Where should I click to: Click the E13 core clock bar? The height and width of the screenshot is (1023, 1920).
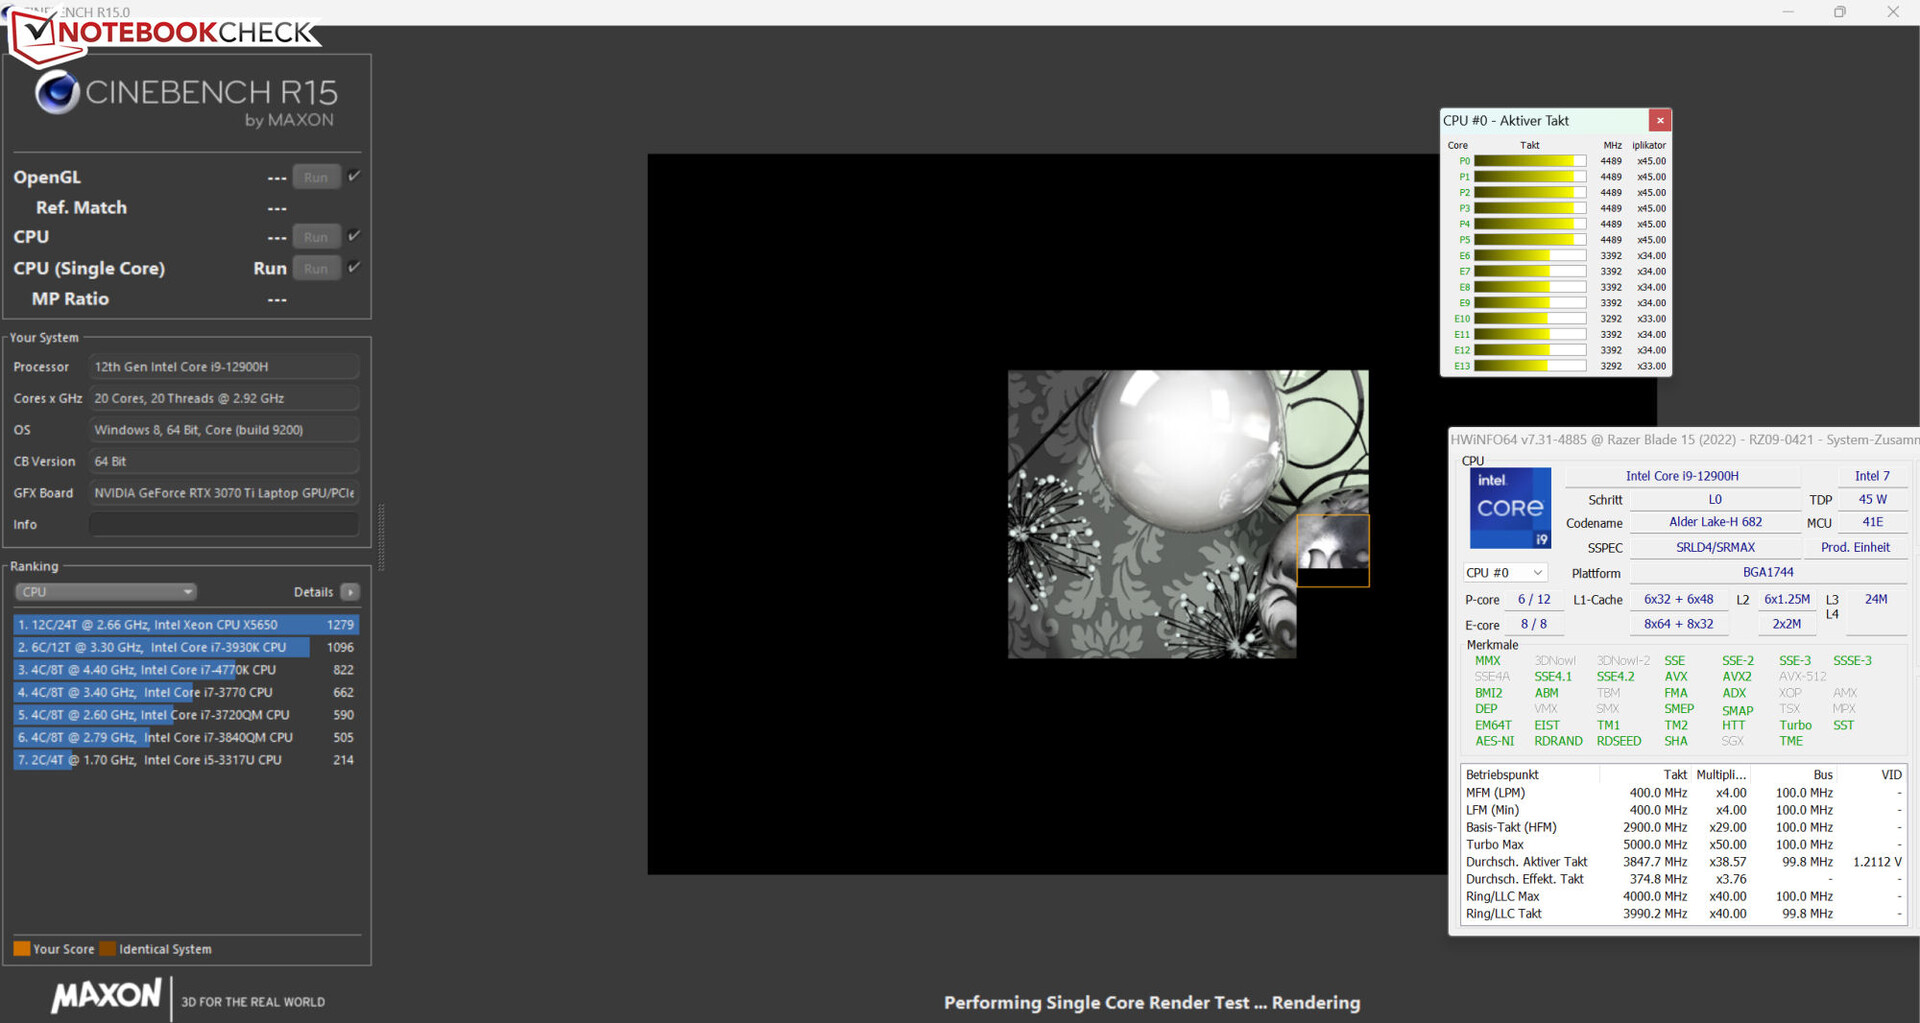coord(1530,366)
